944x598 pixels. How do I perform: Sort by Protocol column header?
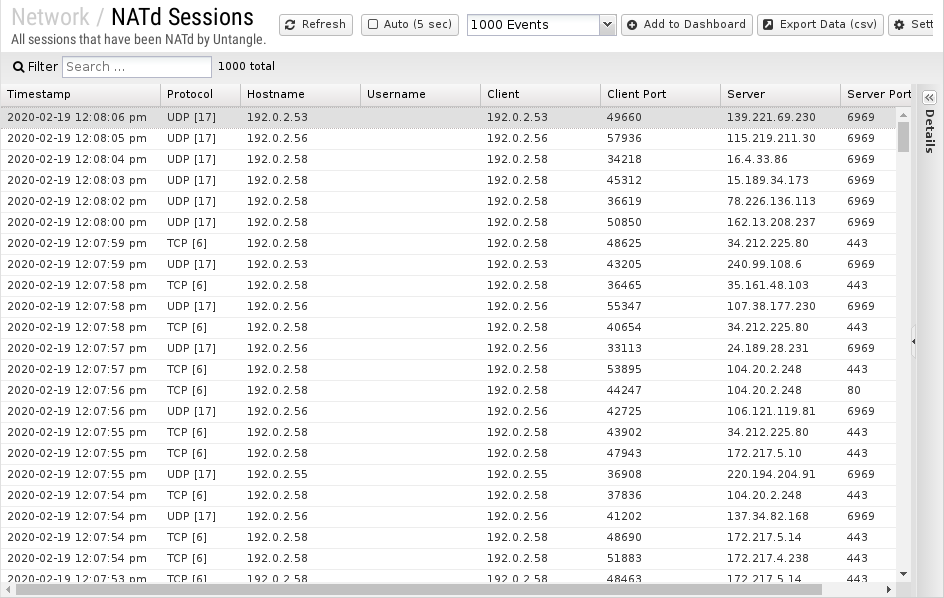coord(200,94)
